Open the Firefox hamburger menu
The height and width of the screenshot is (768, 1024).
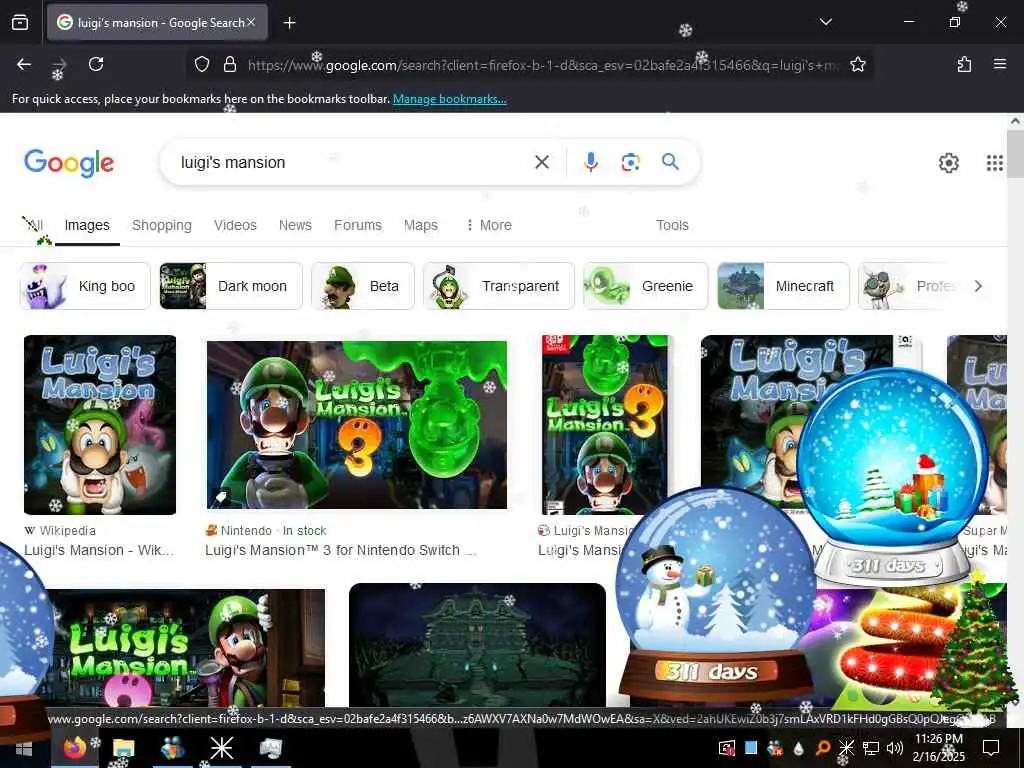click(x=1000, y=64)
